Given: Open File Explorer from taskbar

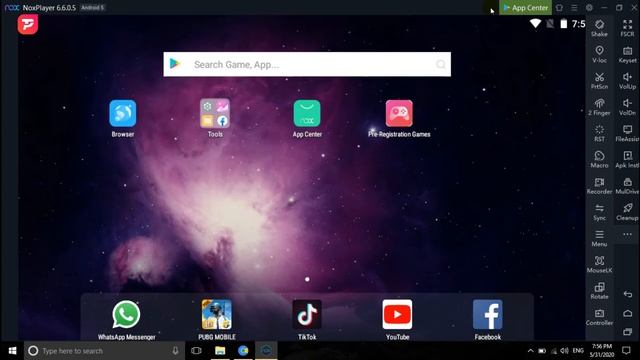Looking at the screenshot, I should coord(220,351).
